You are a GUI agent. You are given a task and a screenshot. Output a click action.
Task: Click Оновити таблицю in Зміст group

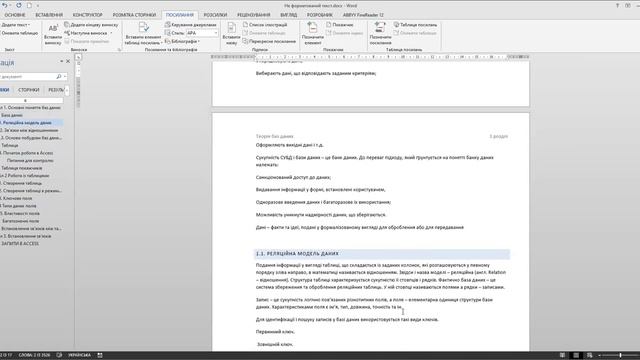coord(19,33)
